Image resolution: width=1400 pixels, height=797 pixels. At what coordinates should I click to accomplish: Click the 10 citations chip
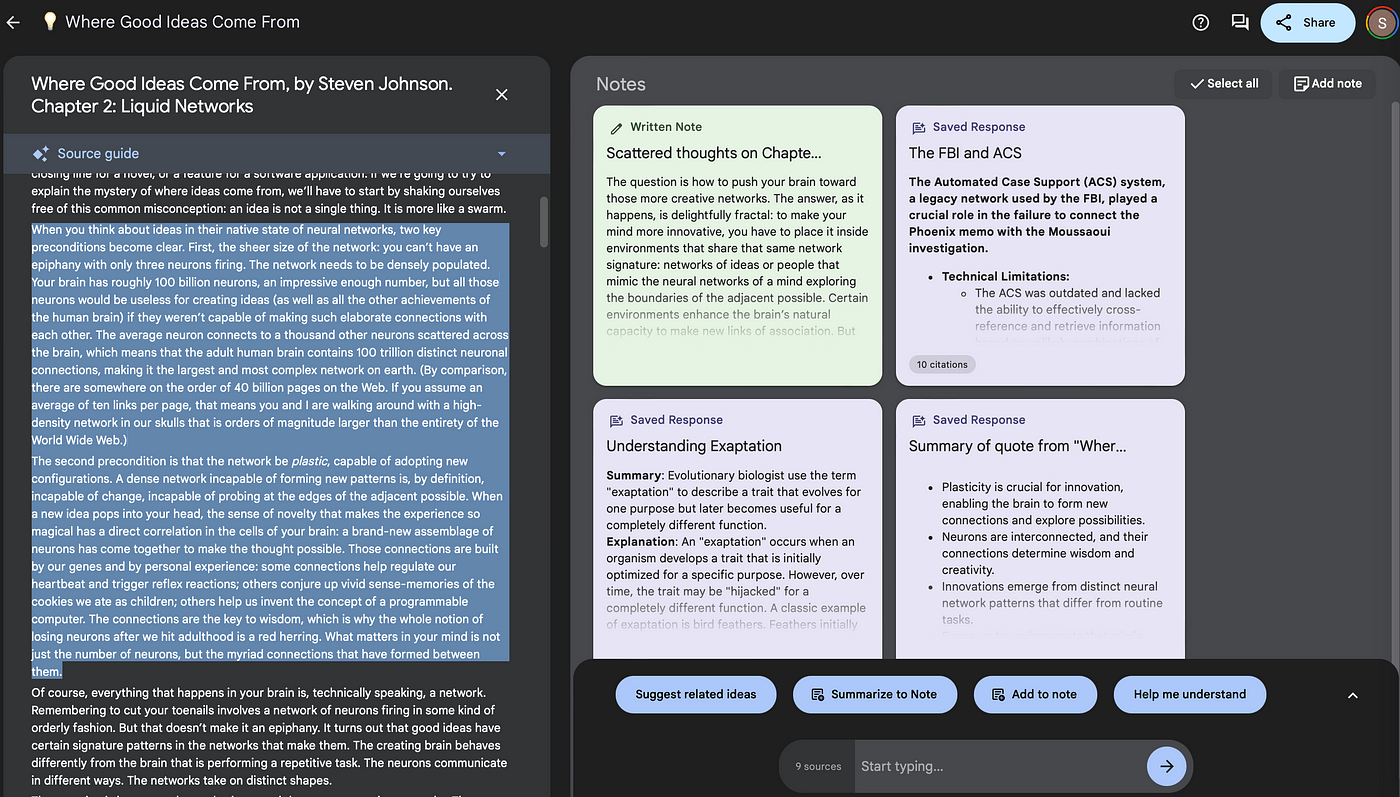(x=942, y=364)
